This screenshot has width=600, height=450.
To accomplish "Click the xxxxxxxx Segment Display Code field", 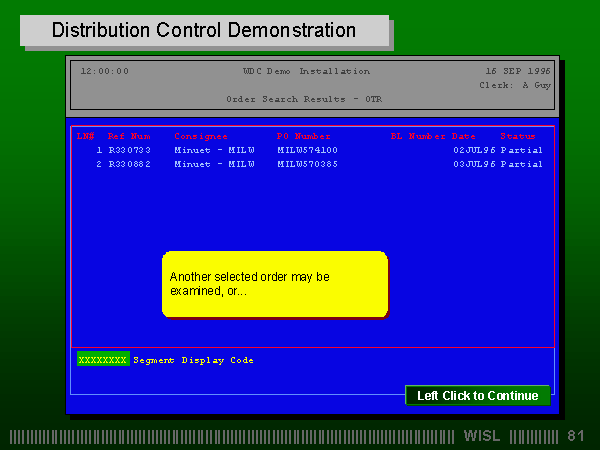I will (103, 360).
